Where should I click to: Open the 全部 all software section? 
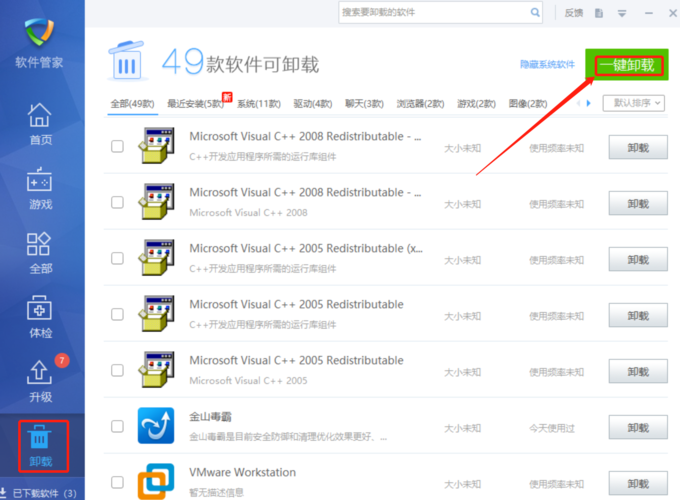(39, 253)
